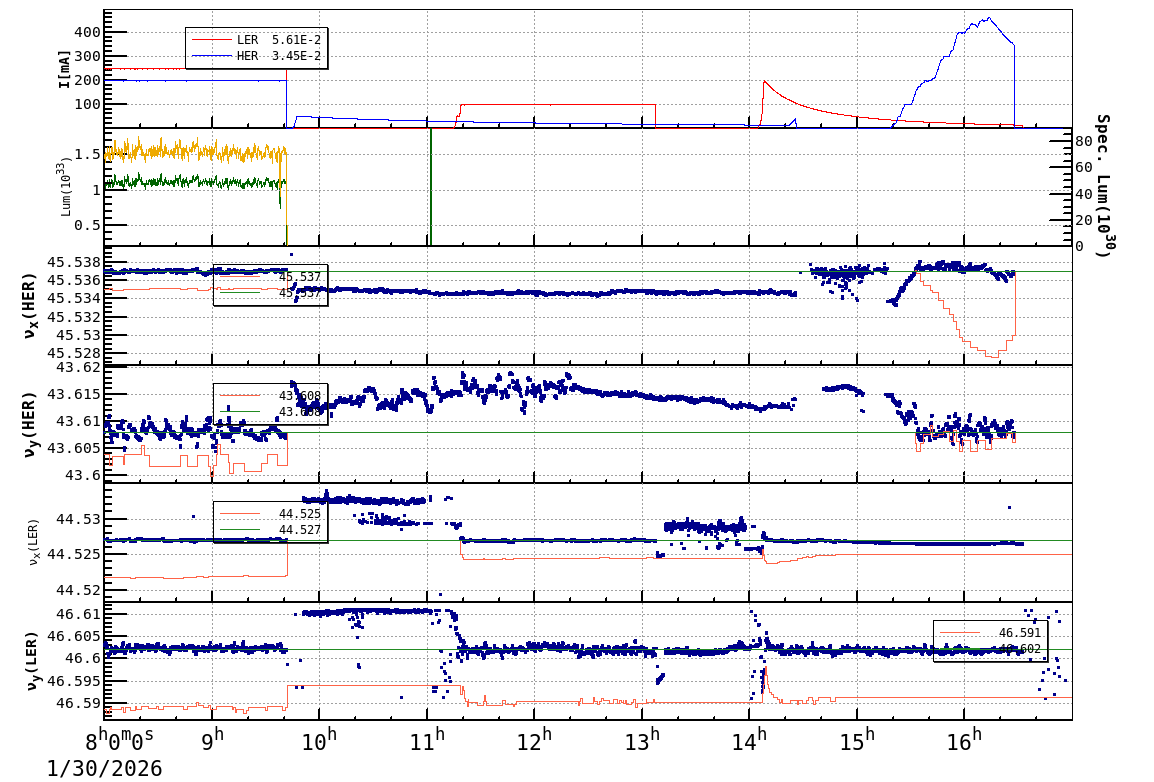Click the 16h time axis label
The height and width of the screenshot is (782, 1154).
[x=965, y=739]
